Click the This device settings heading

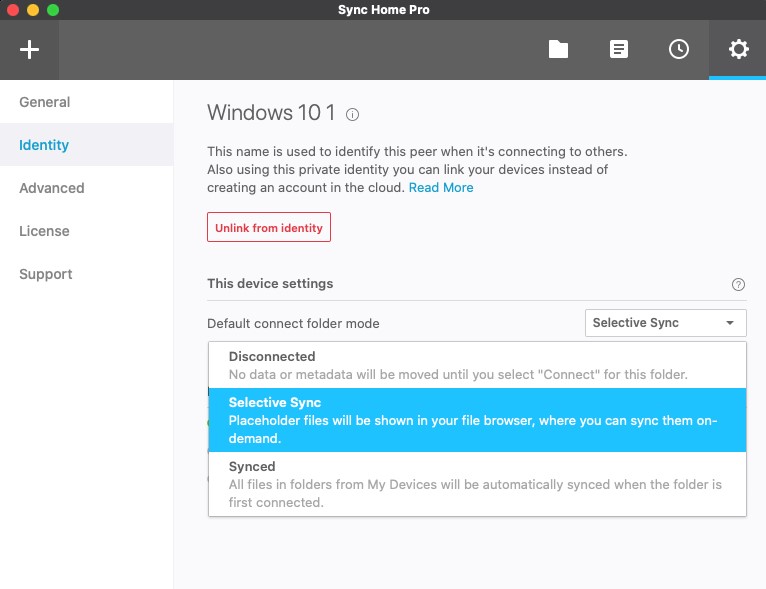click(x=270, y=284)
